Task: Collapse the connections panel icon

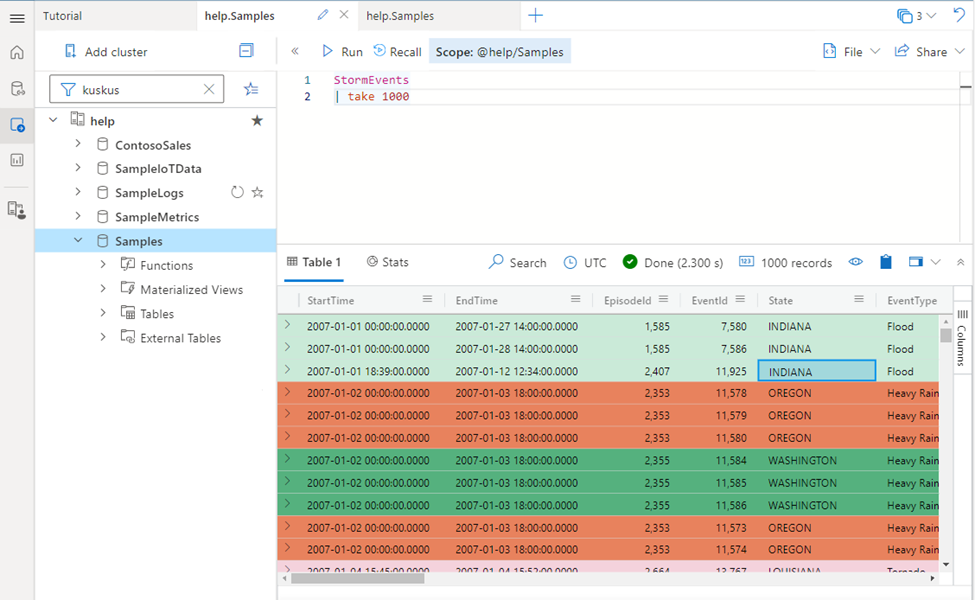Action: [x=246, y=51]
